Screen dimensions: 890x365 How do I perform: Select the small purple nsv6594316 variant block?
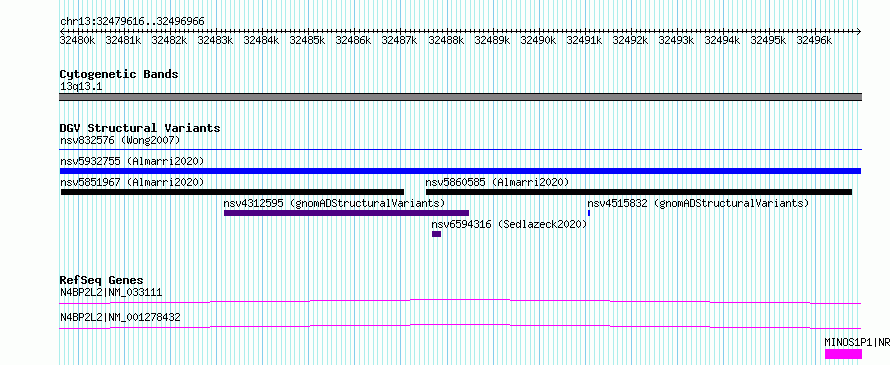436,234
